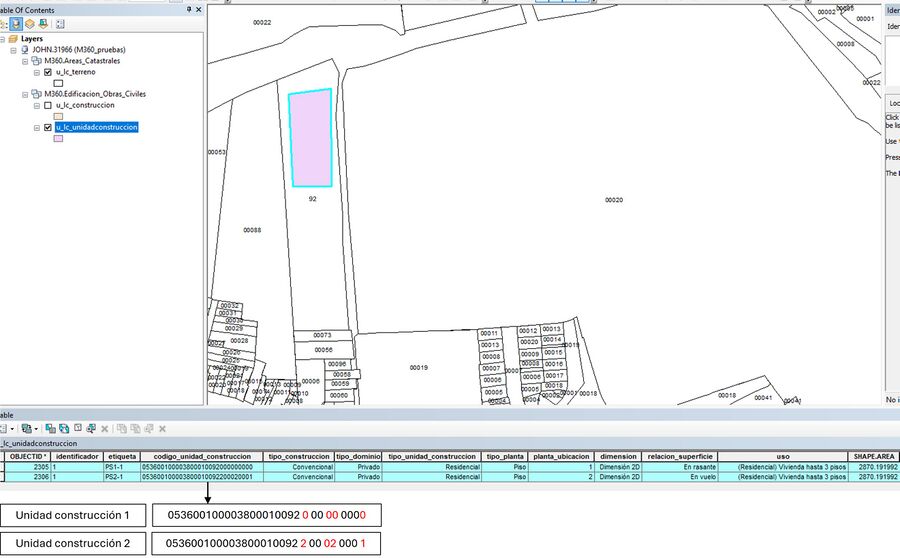
Task: Collapse the M360.Areas_Catastrales group
Action: 24,61
